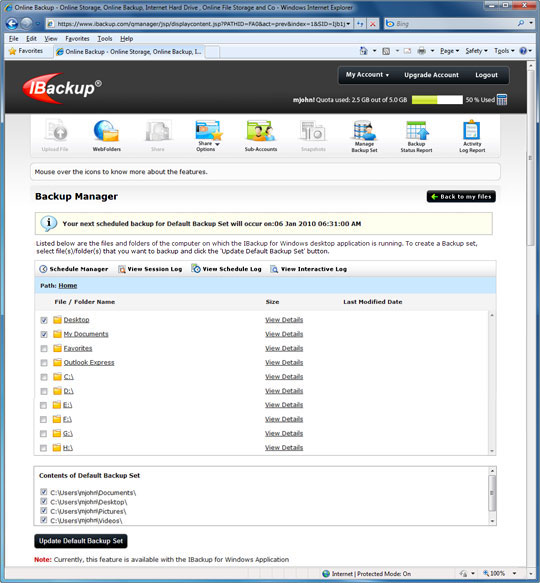Check the C:\ drive checkbox
This screenshot has height=583, width=540.
44,377
